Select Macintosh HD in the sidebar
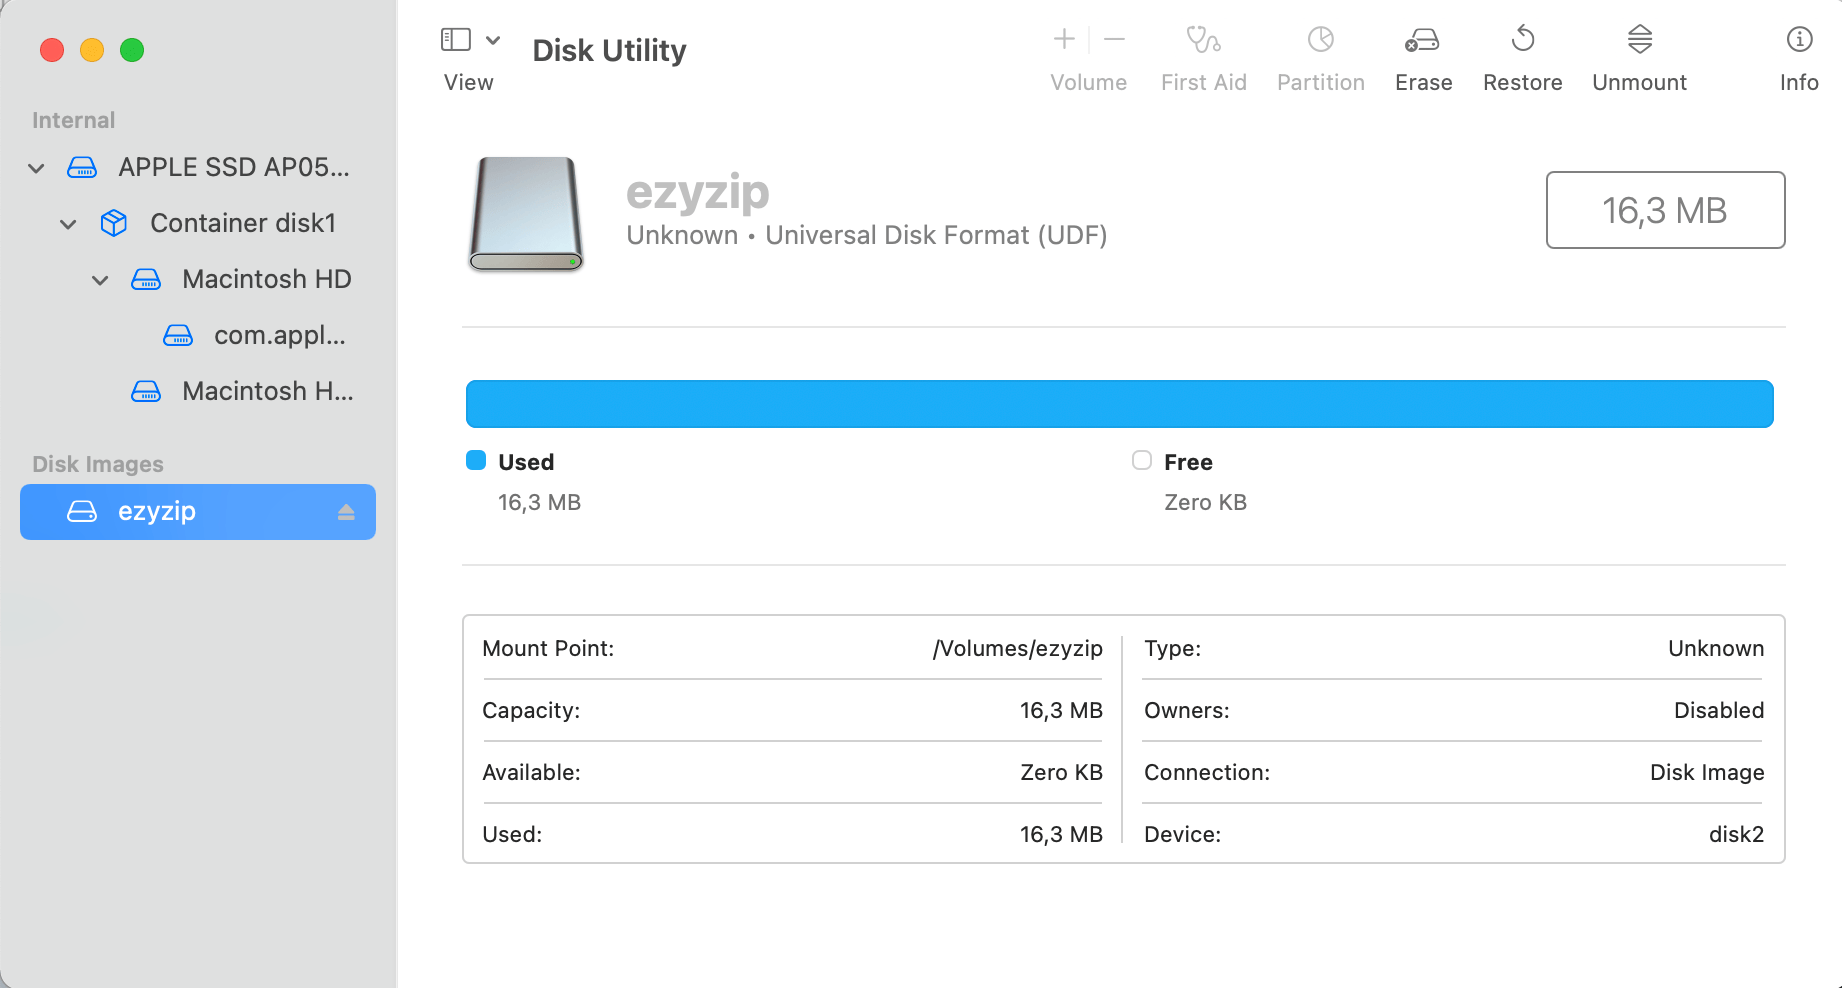The image size is (1842, 988). tap(266, 279)
